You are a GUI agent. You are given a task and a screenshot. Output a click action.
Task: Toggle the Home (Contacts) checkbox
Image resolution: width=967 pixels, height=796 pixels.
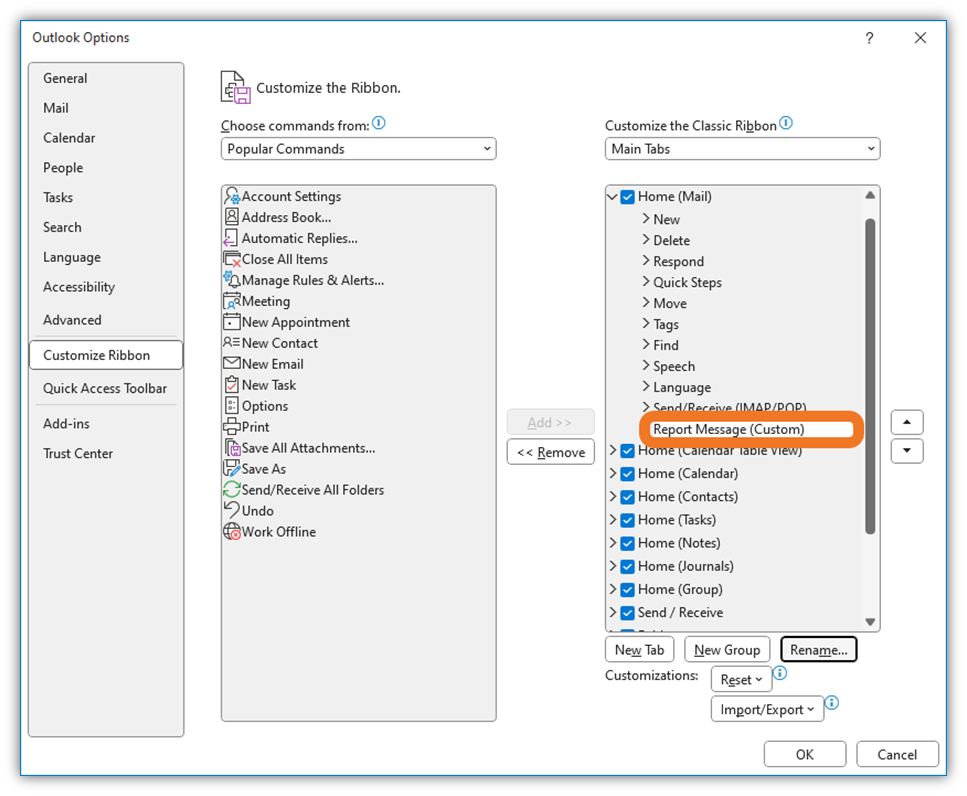point(627,497)
